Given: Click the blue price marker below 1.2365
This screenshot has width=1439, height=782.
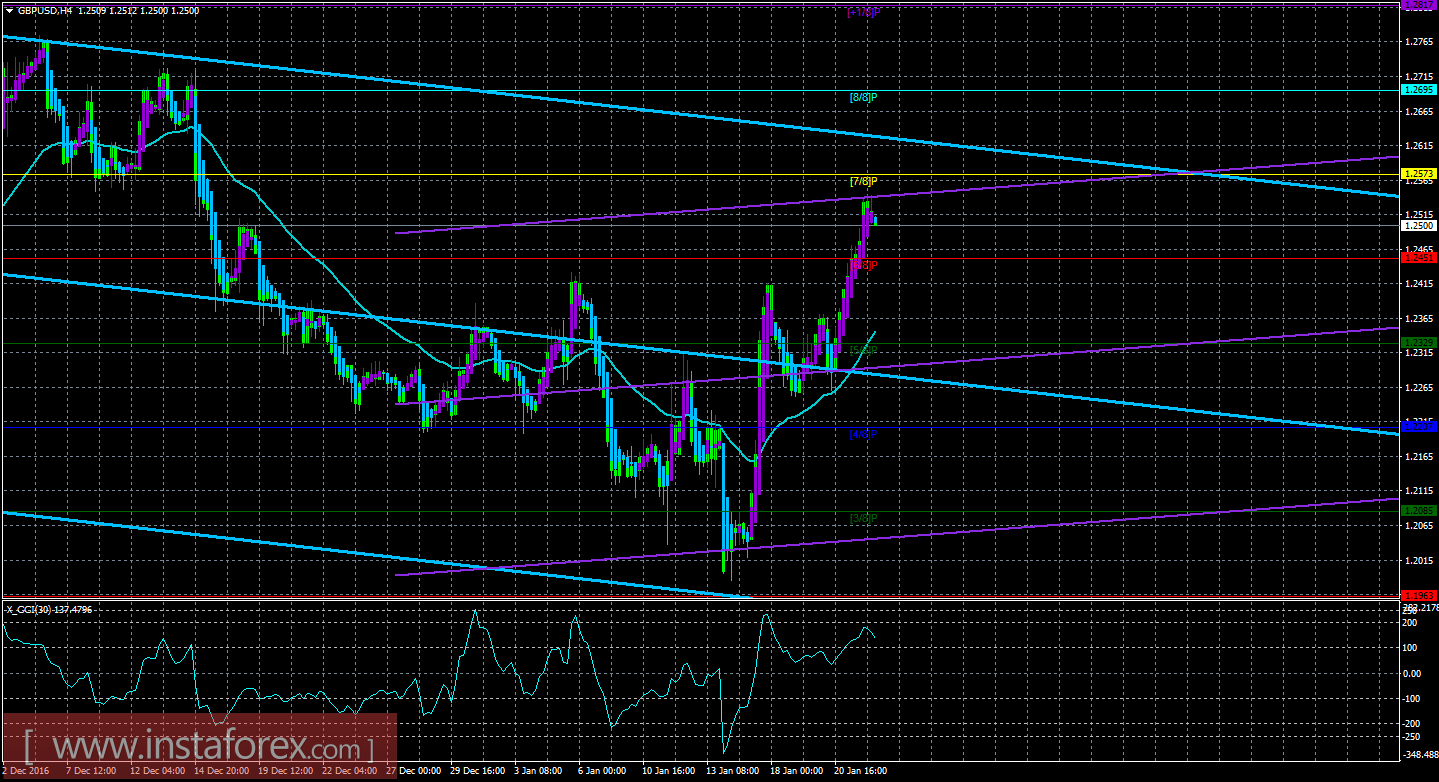Looking at the screenshot, I should point(1421,427).
